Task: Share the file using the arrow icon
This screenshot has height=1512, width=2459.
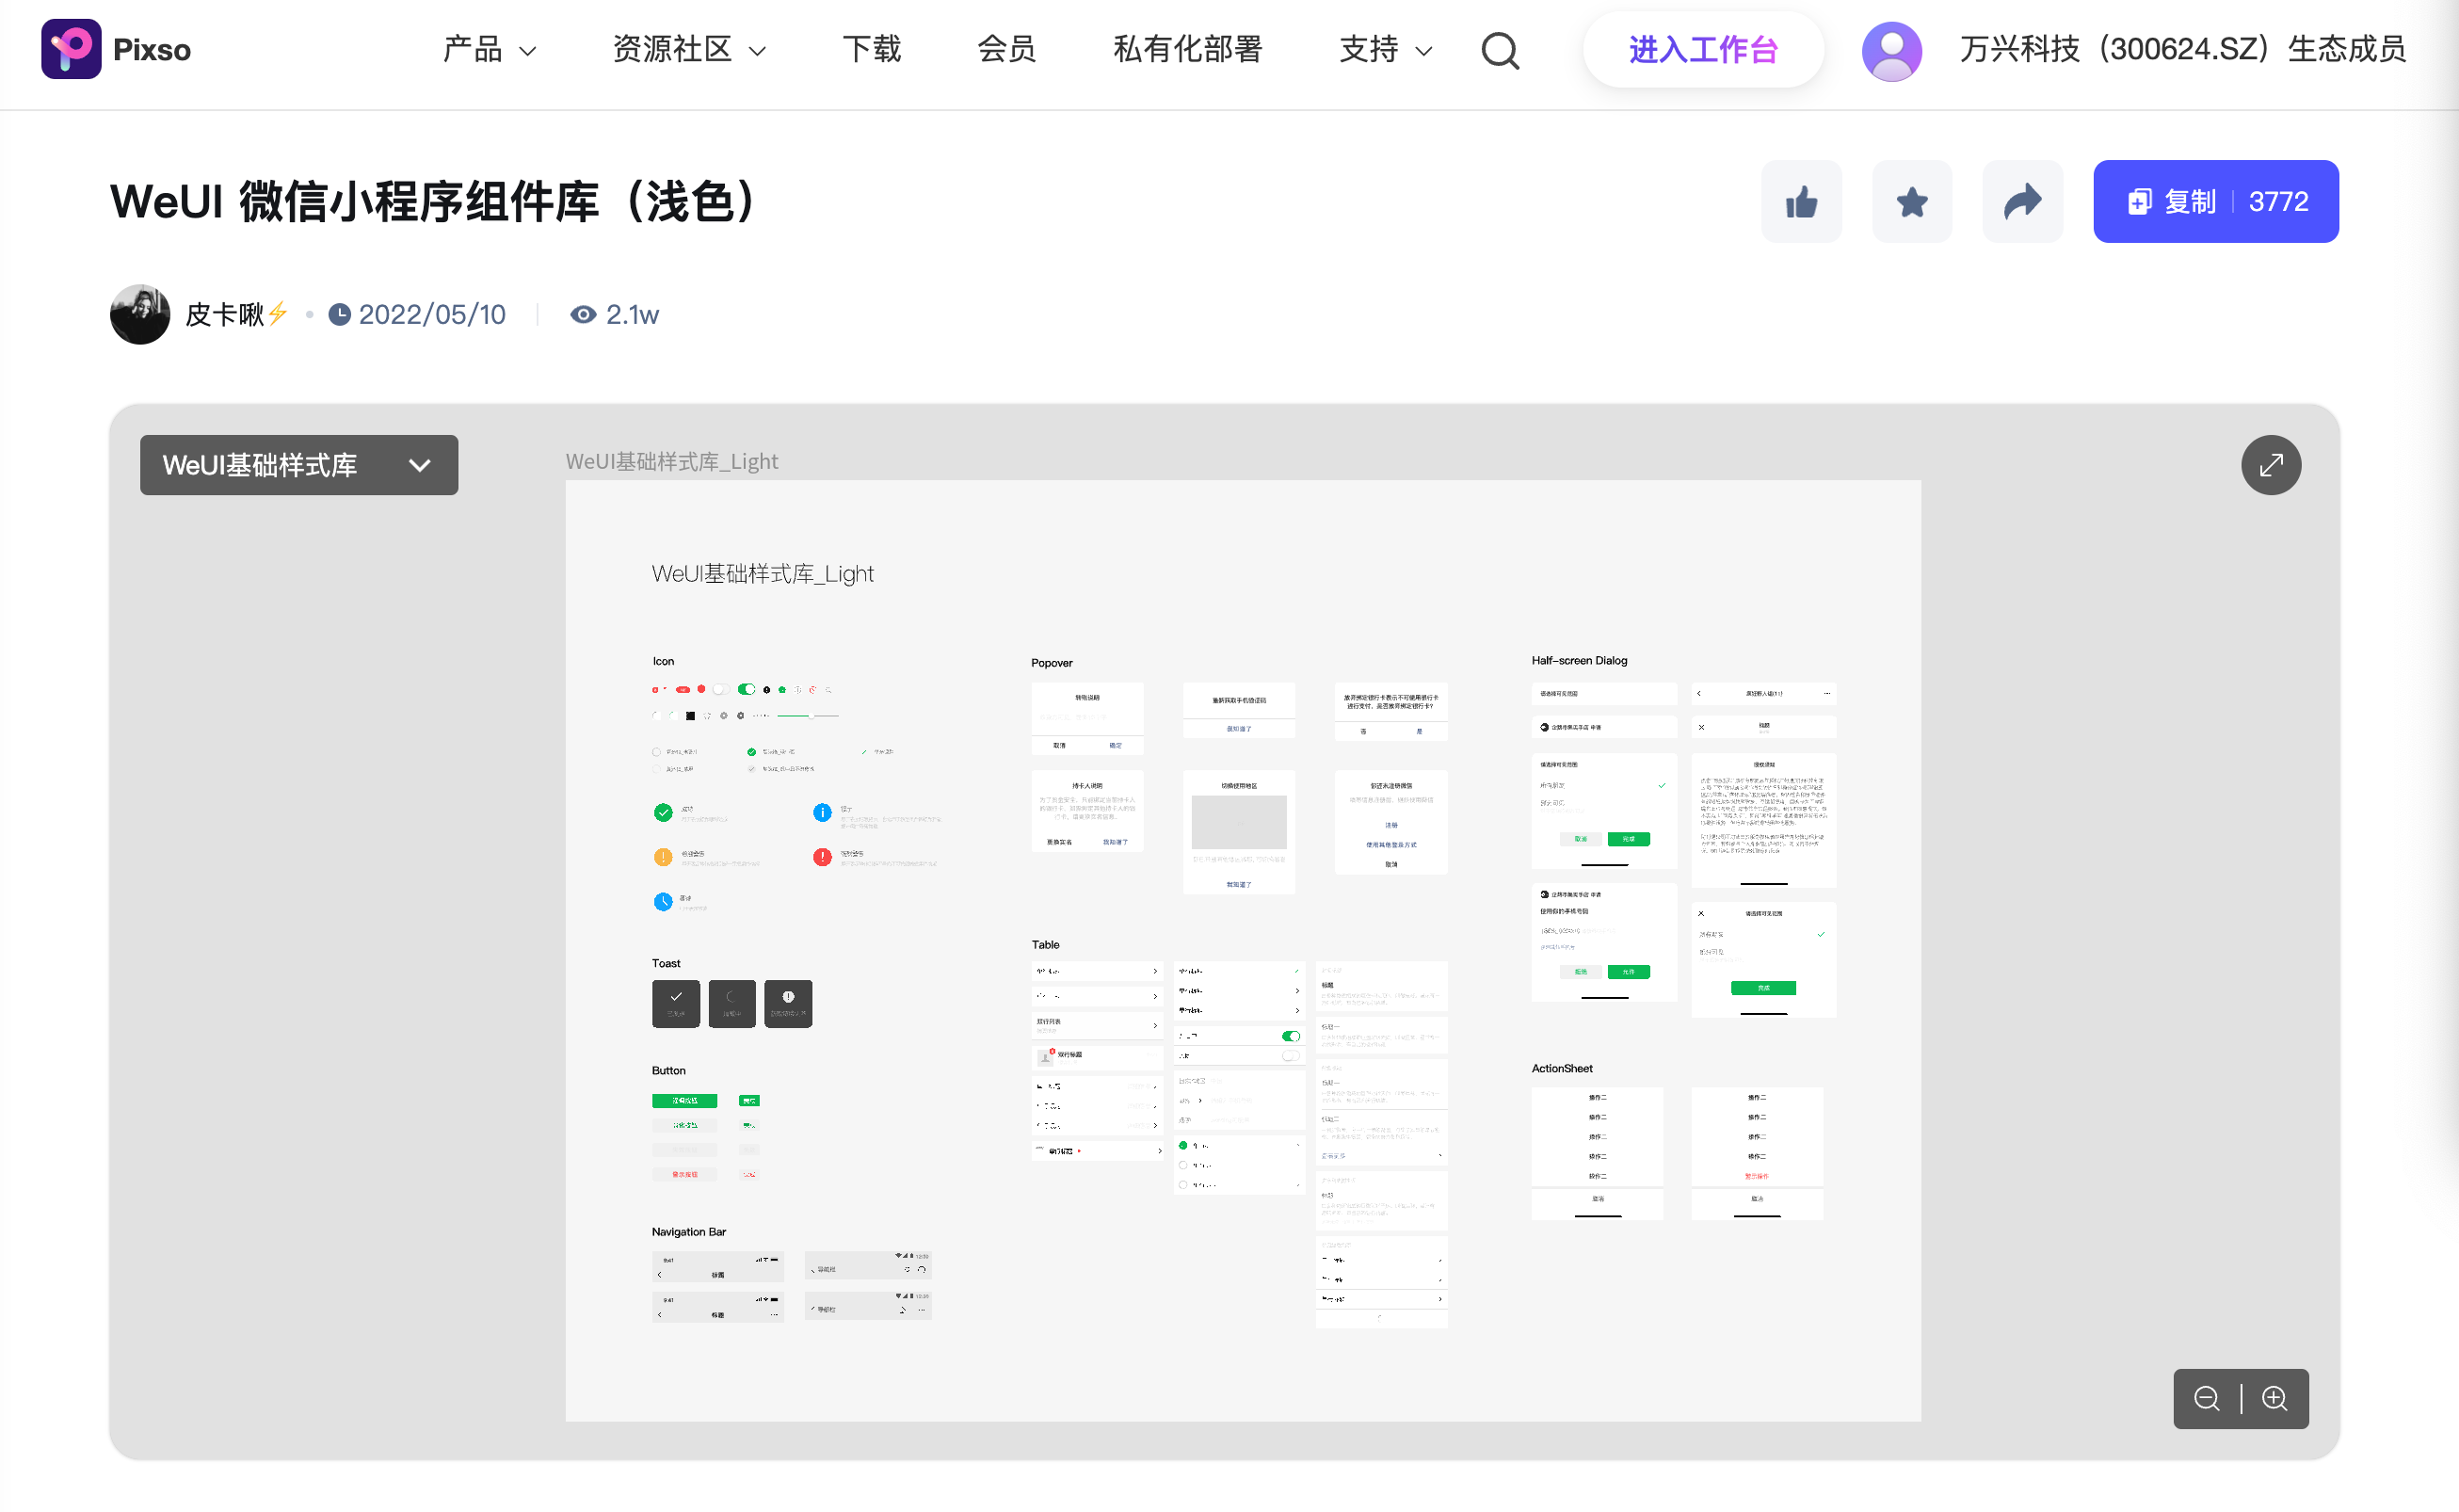Action: (2023, 202)
